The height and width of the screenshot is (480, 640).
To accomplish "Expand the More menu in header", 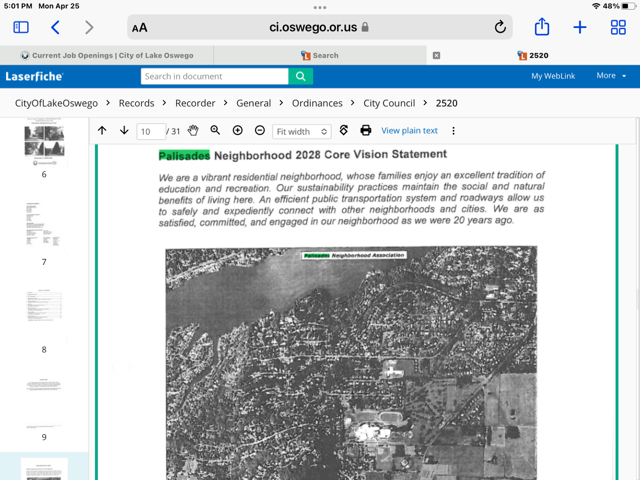I will (x=611, y=76).
